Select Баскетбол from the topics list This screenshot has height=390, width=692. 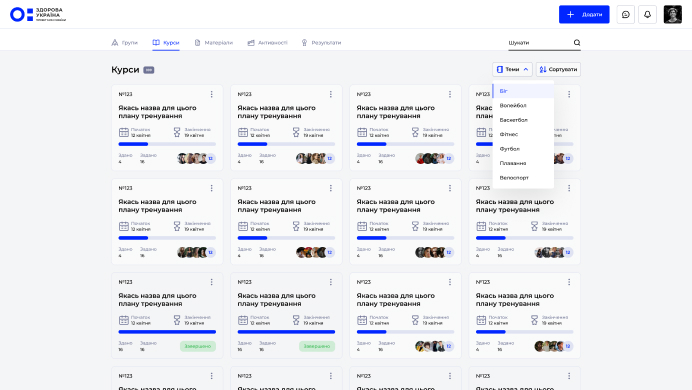point(523,120)
